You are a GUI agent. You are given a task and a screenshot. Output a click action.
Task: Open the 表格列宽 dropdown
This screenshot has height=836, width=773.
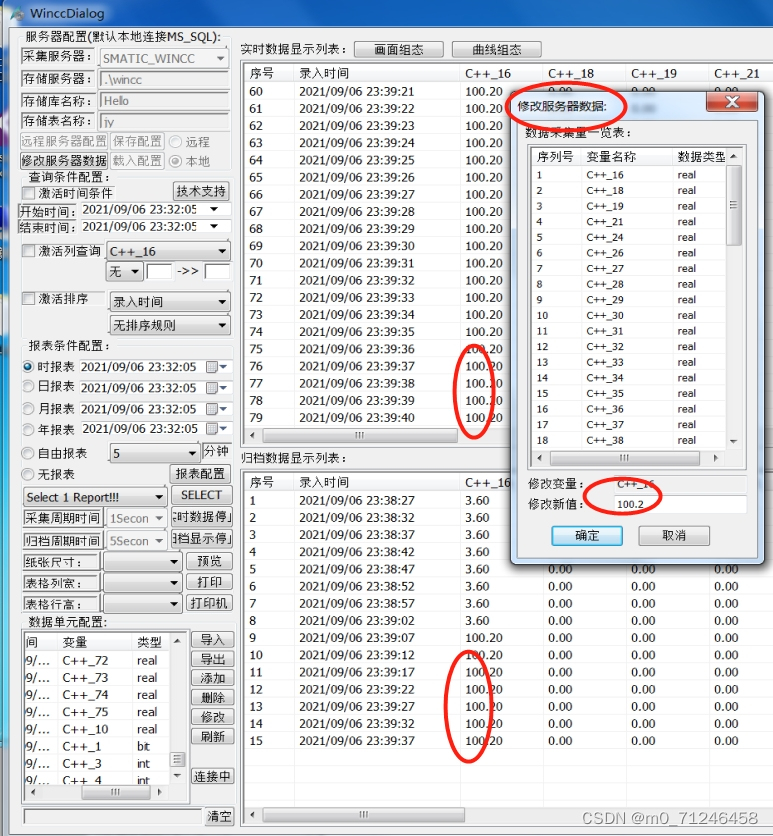coord(173,583)
